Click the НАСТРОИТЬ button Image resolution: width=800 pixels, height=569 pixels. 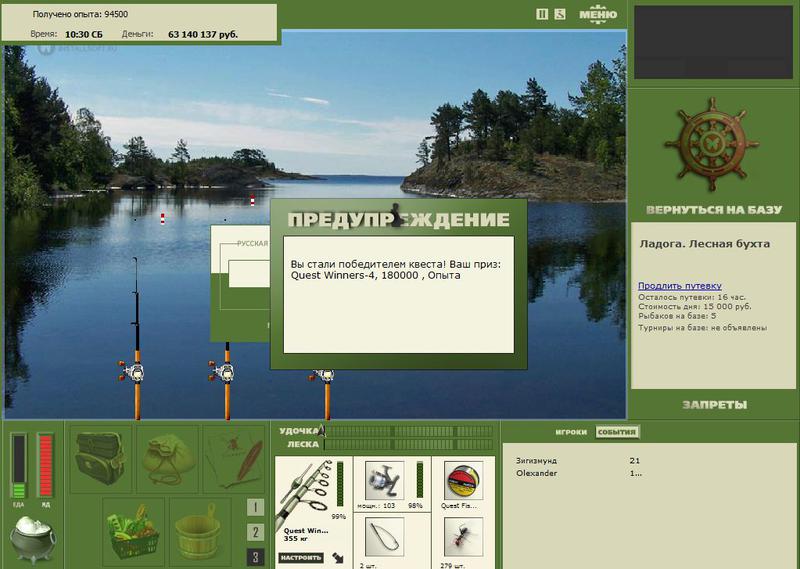click(302, 557)
